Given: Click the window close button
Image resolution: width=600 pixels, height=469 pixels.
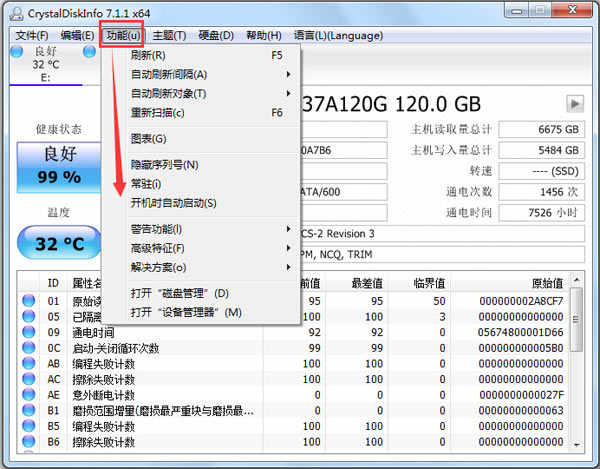Looking at the screenshot, I should click(x=572, y=10).
